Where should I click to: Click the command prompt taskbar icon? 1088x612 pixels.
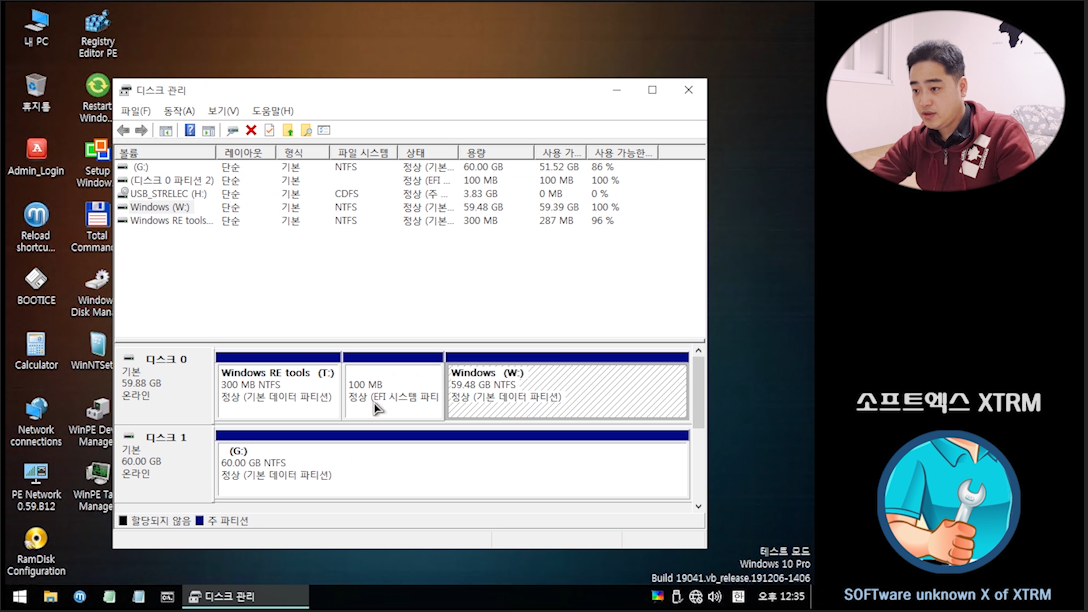coord(167,597)
